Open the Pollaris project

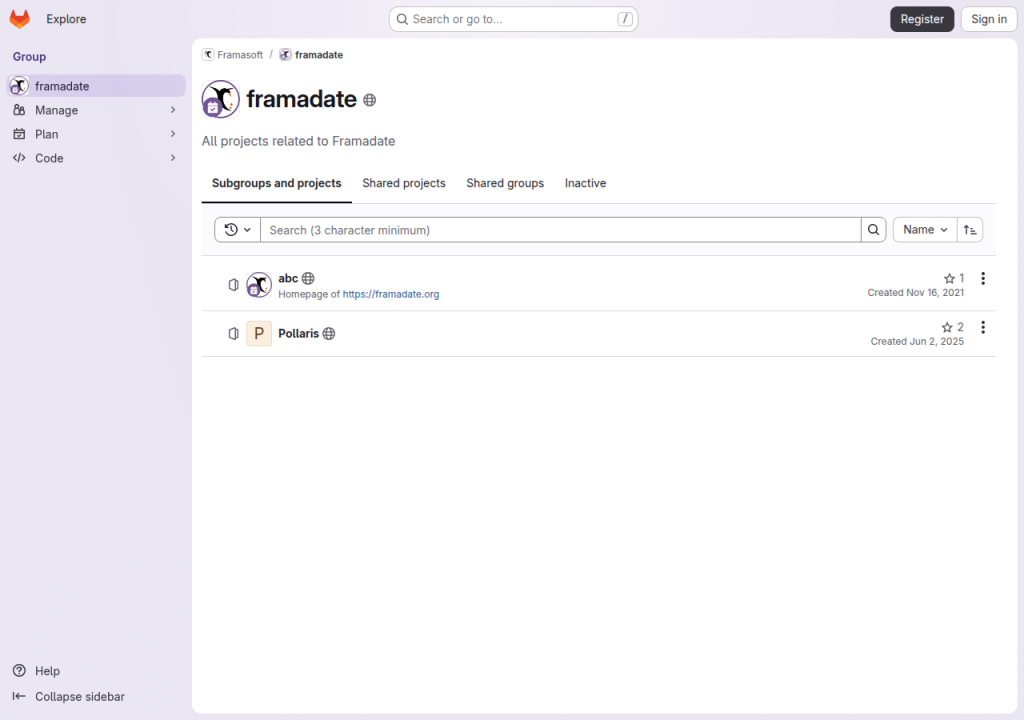(298, 333)
